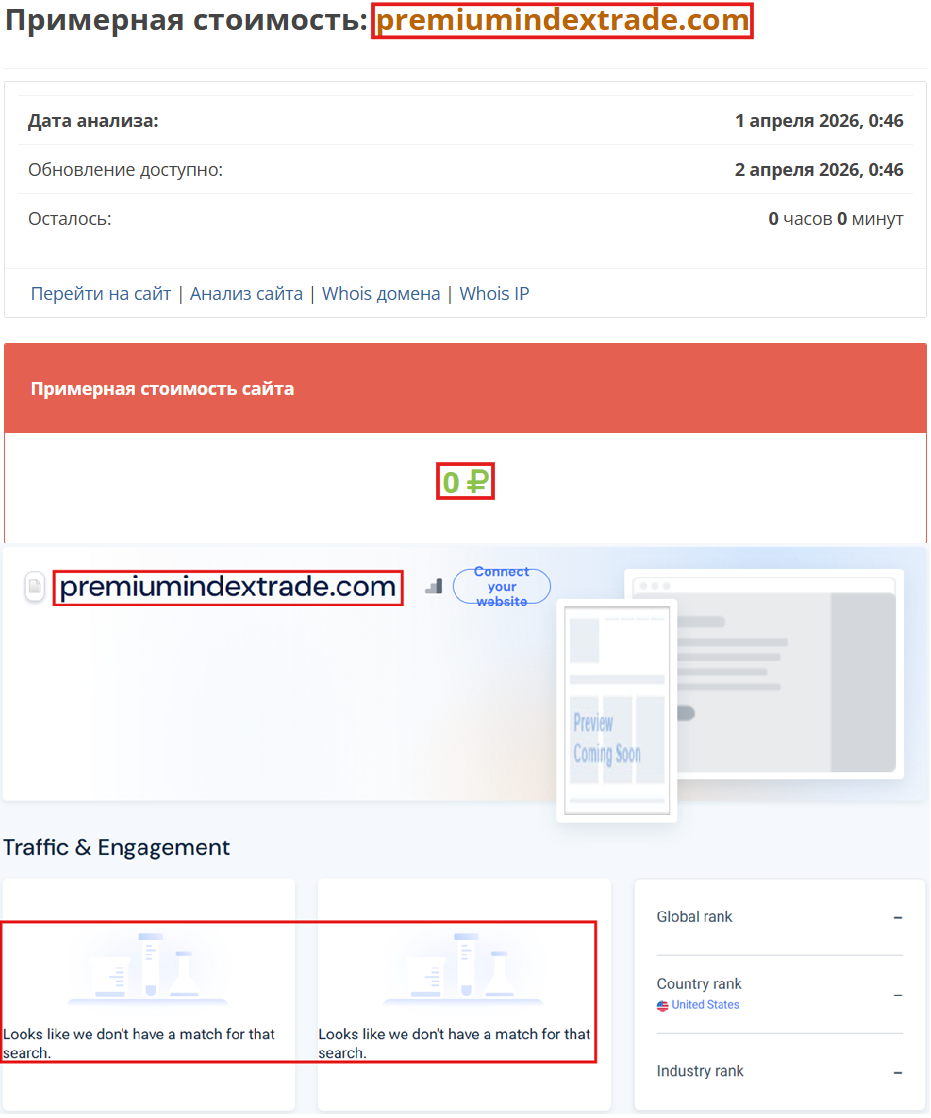931x1118 pixels.
Task: Click the Примерная стоимость сайта header bar
Action: (x=465, y=388)
